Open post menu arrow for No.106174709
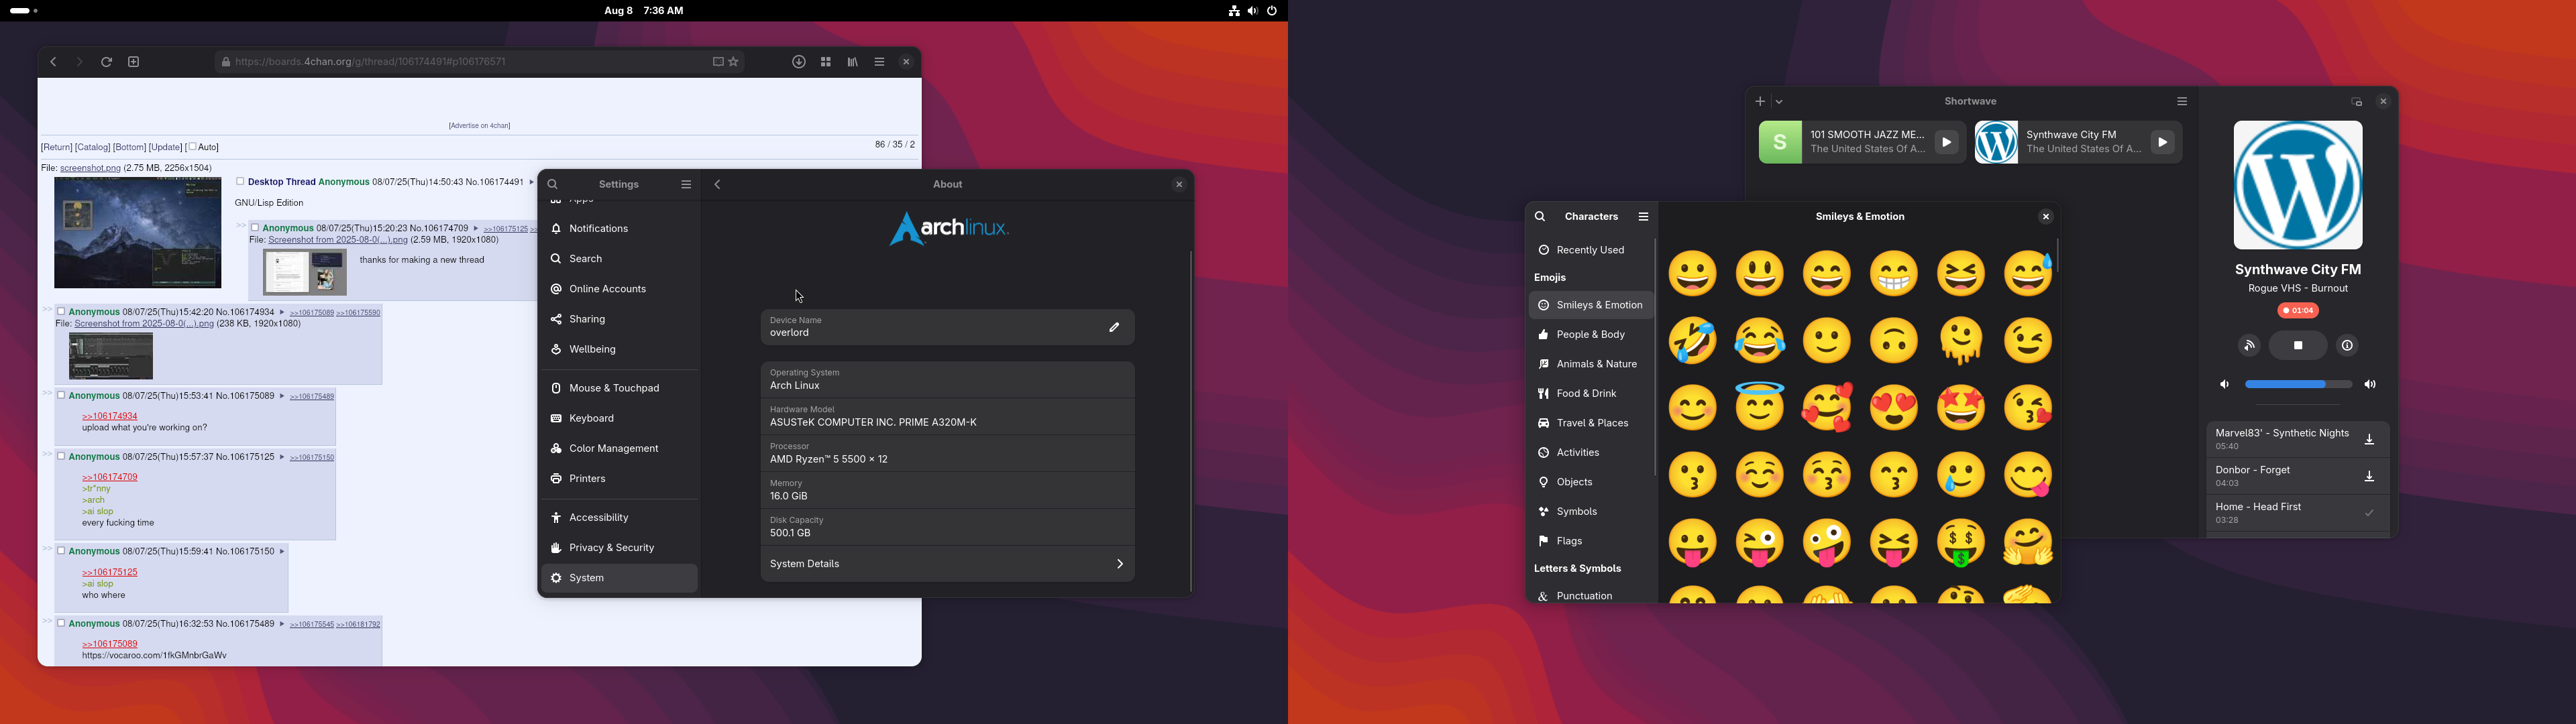This screenshot has height=724, width=2576. coord(475,228)
